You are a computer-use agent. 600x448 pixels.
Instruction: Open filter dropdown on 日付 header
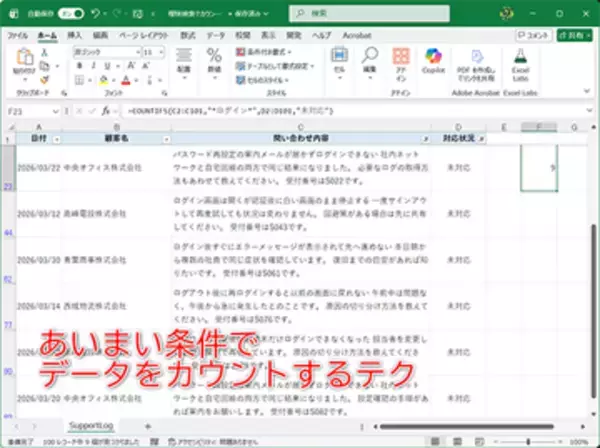pos(57,139)
